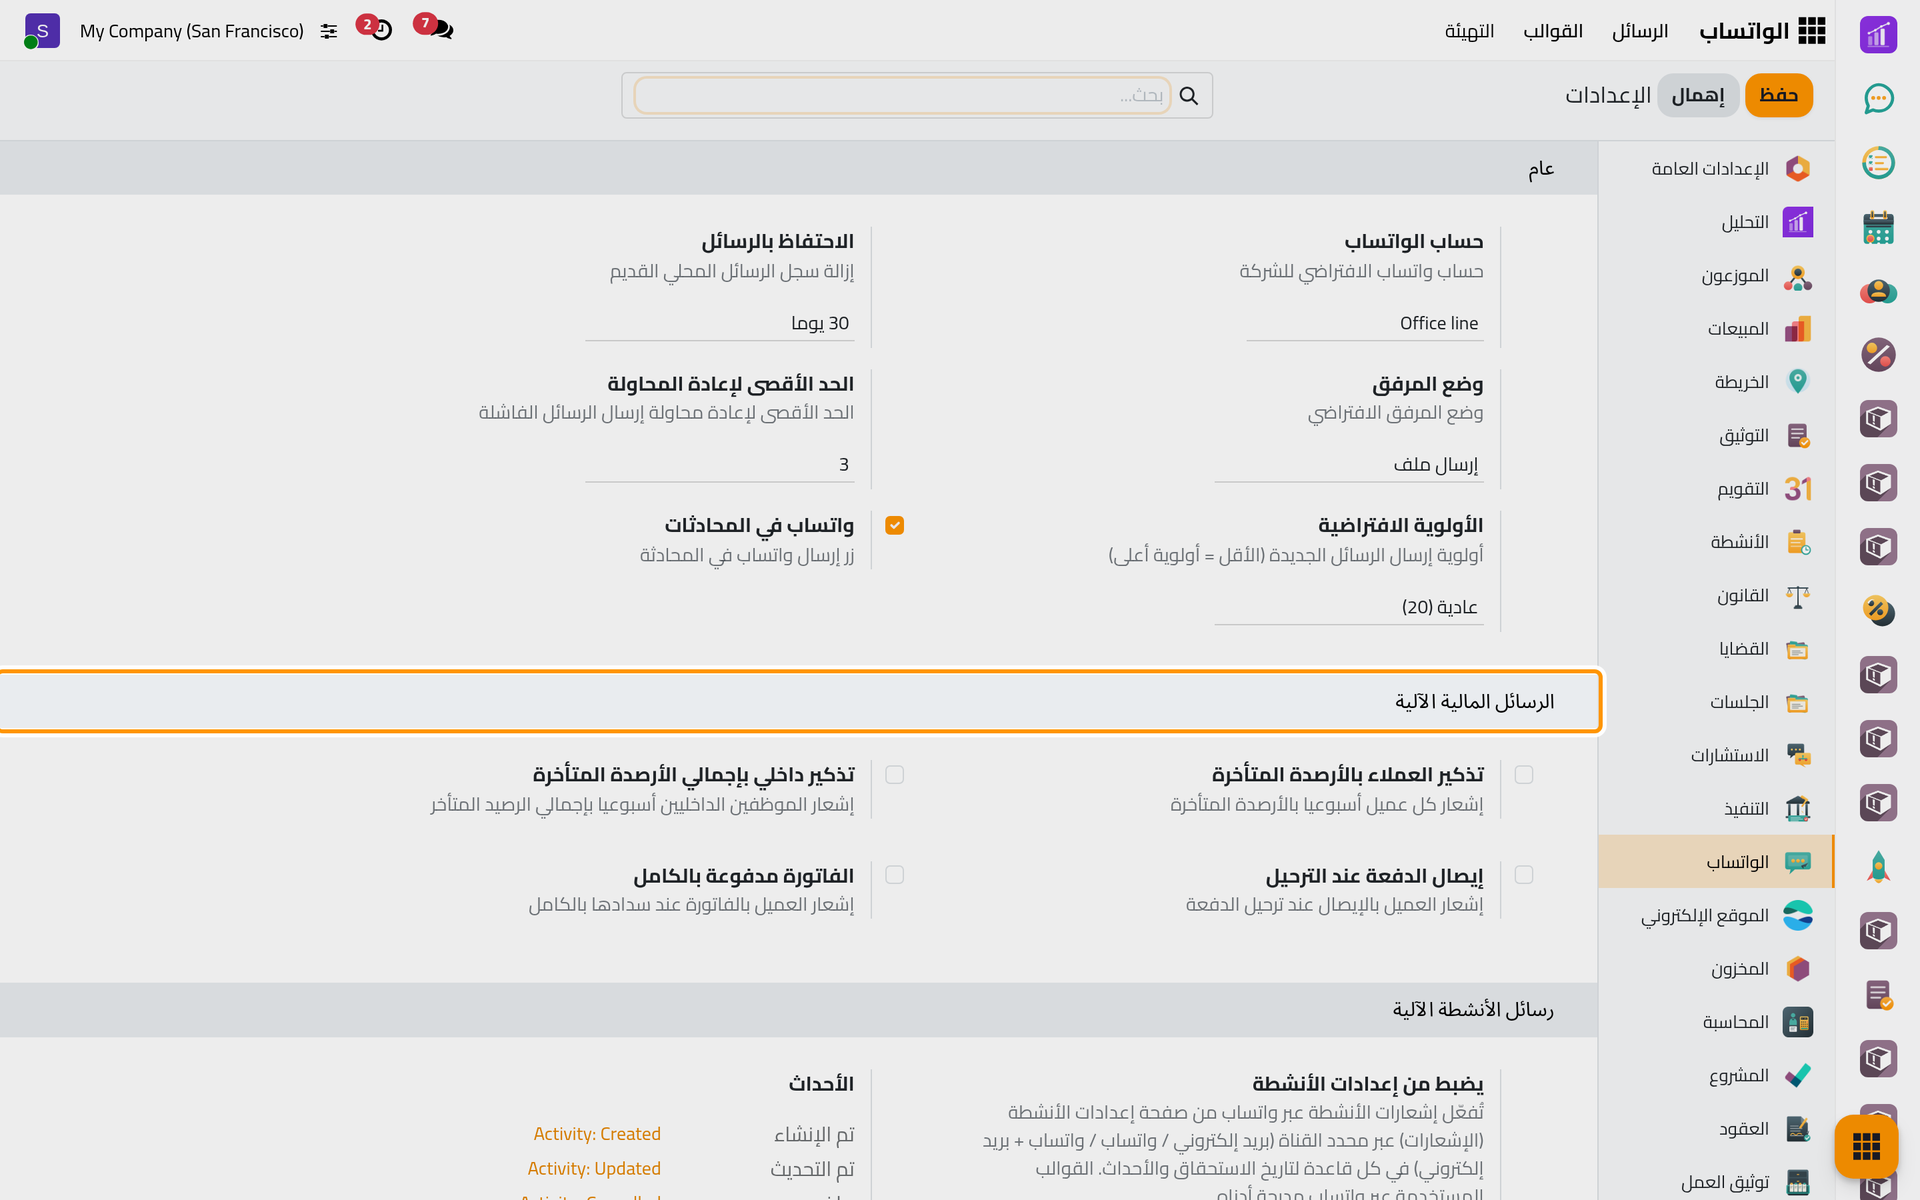Open وضع المرفق dropdown showing إرسال ملف

(x=1349, y=465)
